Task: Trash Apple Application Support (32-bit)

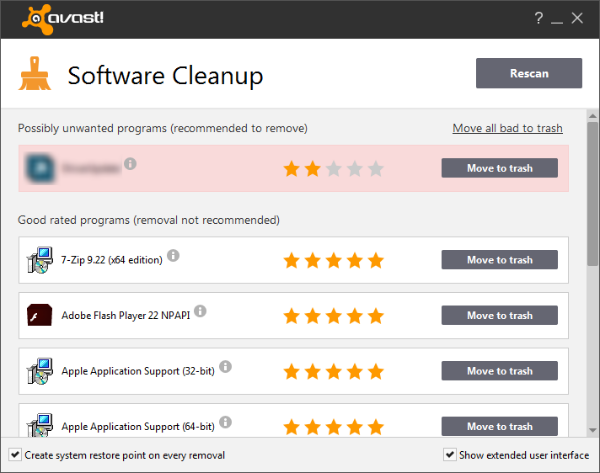Action: (499, 371)
